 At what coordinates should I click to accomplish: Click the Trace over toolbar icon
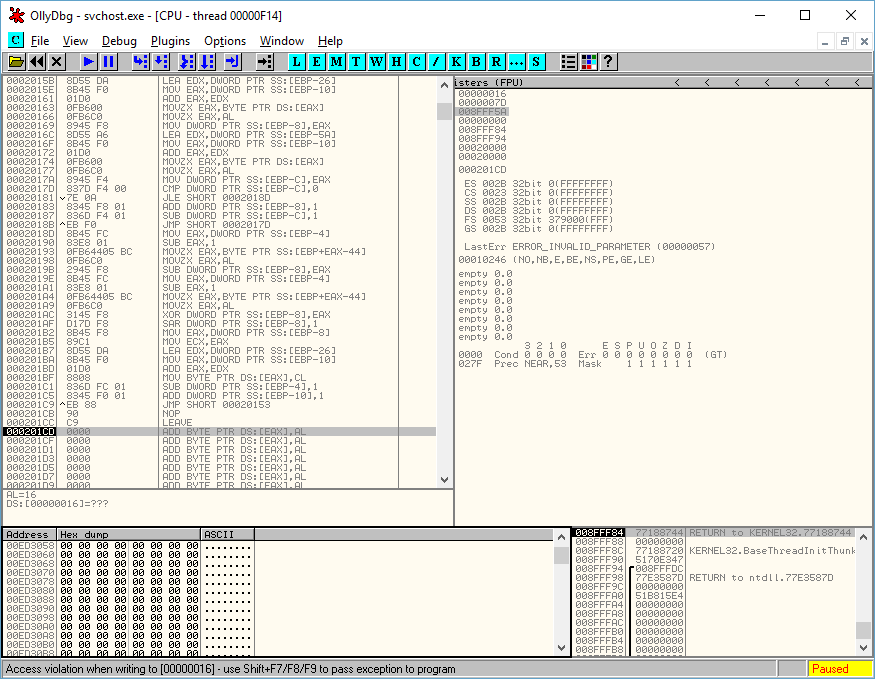207,61
